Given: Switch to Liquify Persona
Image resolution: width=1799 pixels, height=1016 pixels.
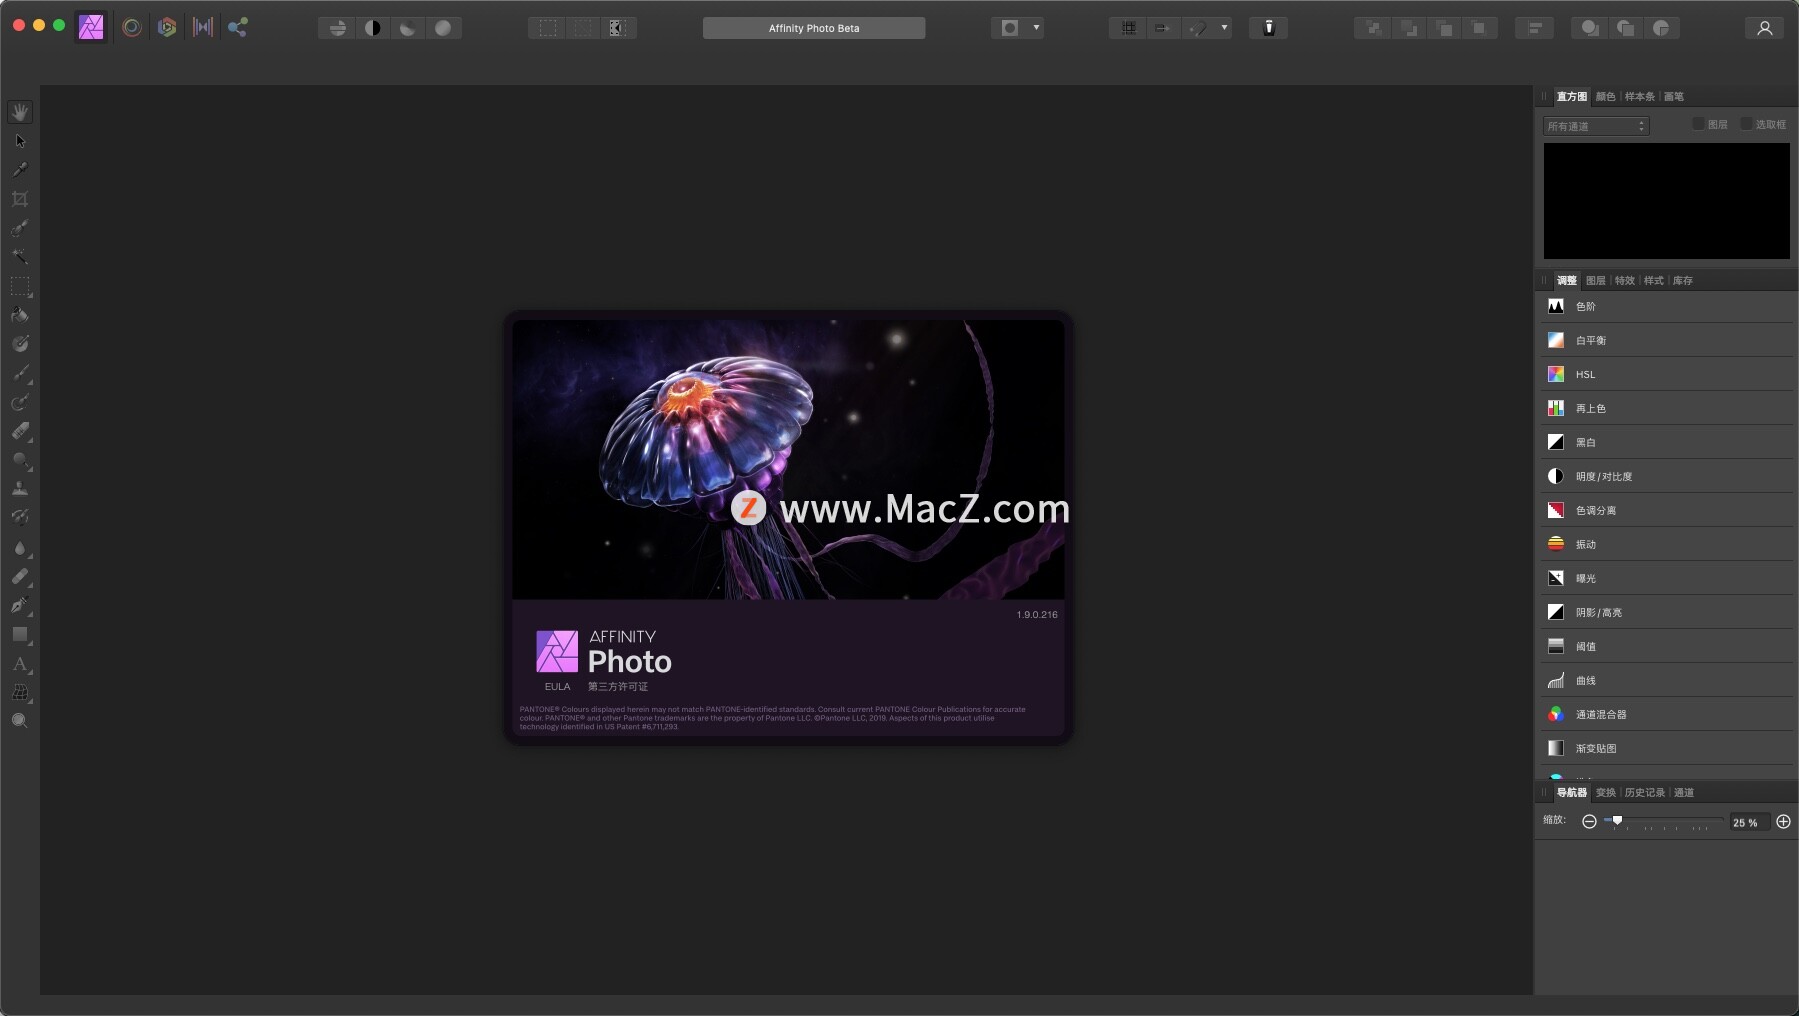Looking at the screenshot, I should pos(131,27).
